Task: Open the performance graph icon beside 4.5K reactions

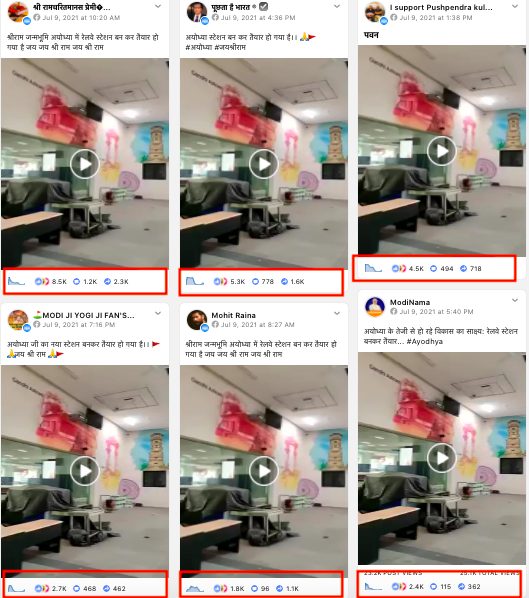Action: click(x=373, y=268)
